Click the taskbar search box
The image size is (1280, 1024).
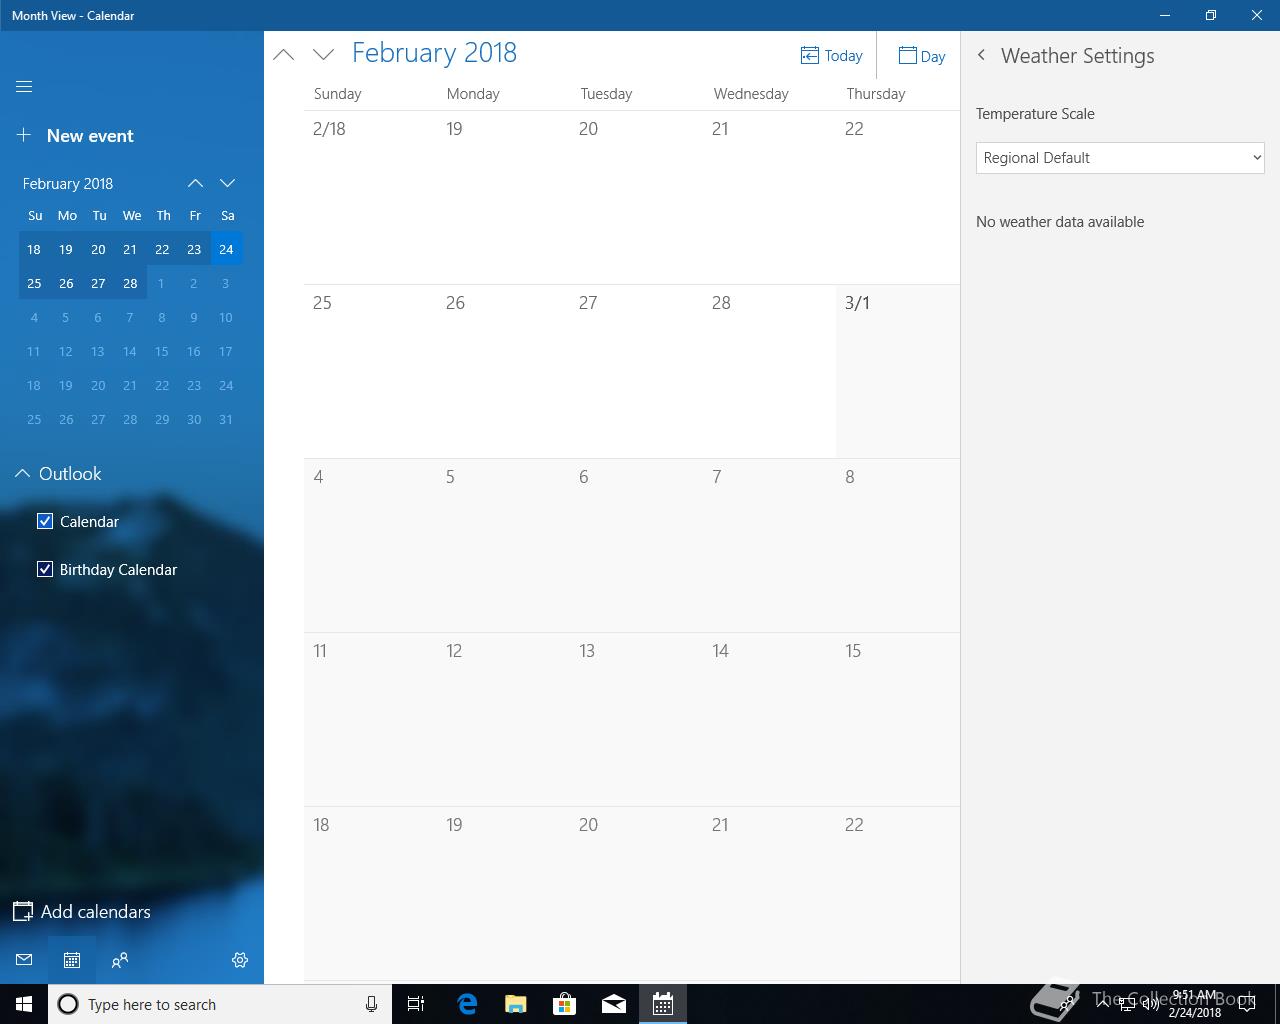(x=220, y=1004)
